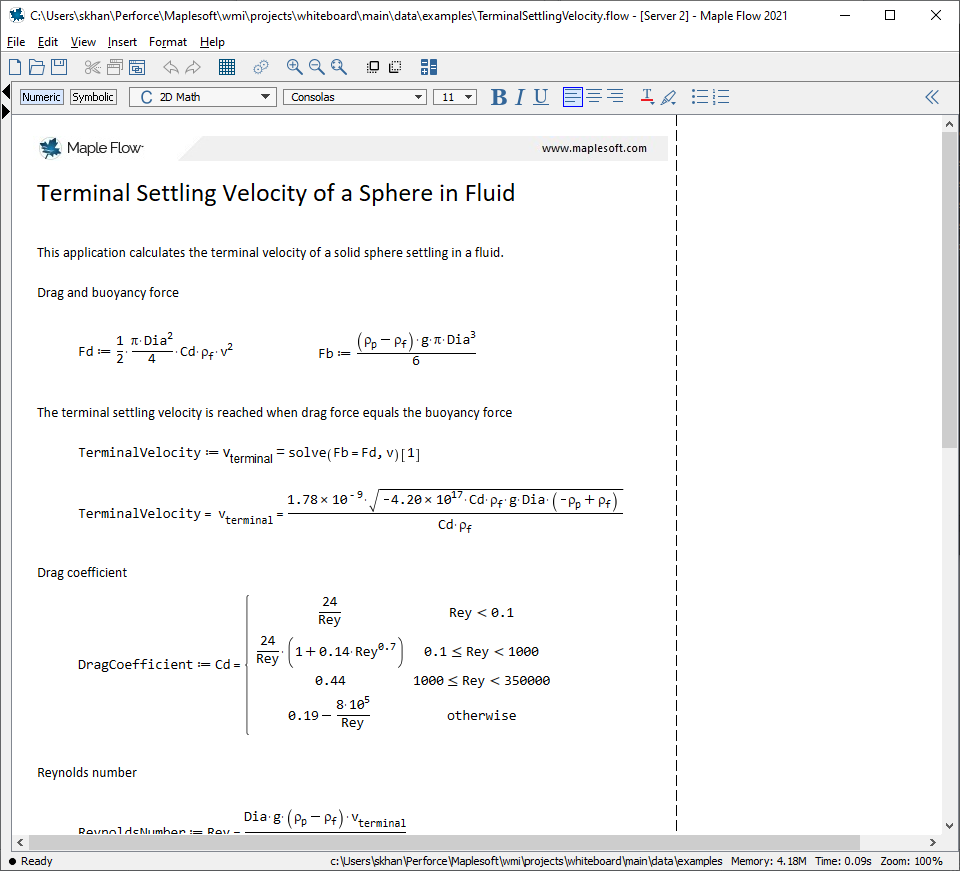Toggle bold text formatting
Viewport: 960px width, 871px height.
coord(499,97)
